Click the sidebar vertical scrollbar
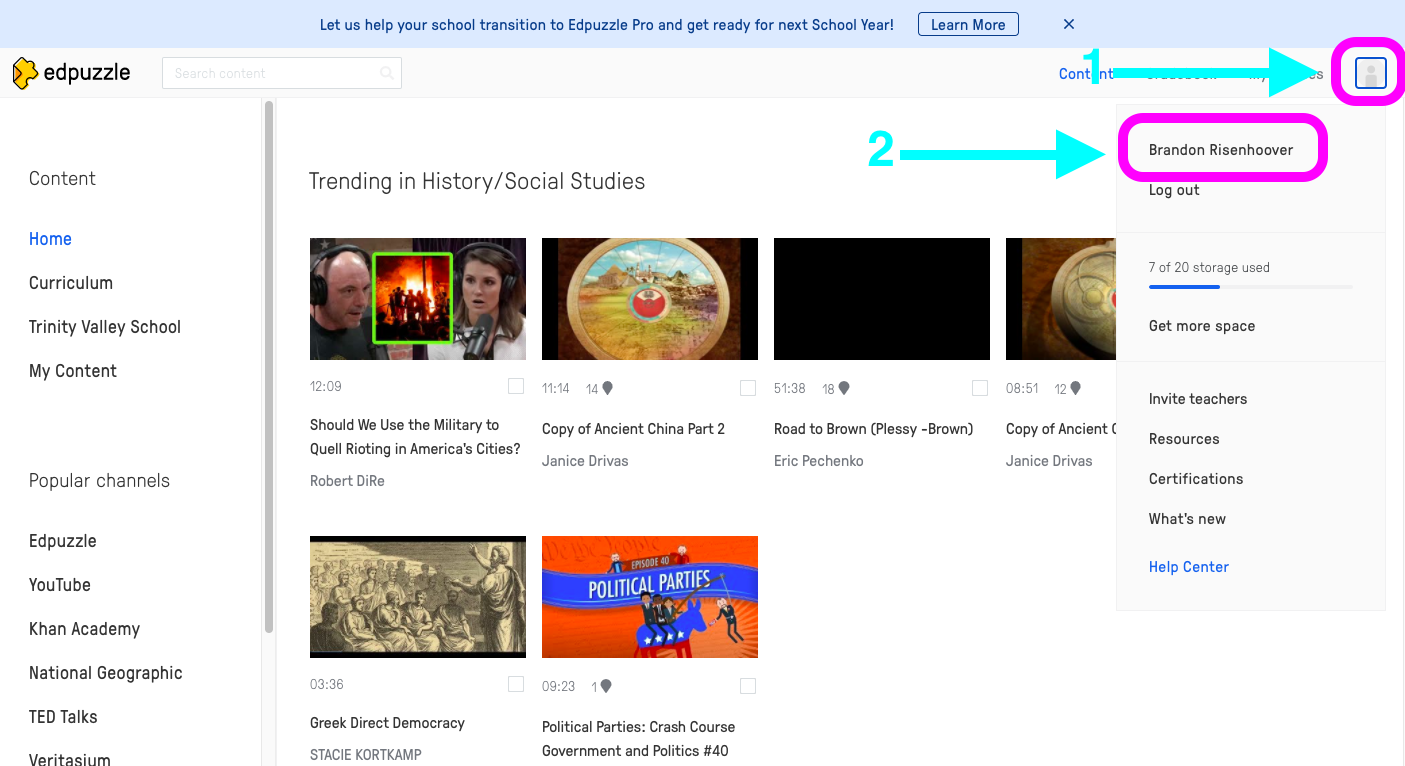1405x766 pixels. click(268, 366)
